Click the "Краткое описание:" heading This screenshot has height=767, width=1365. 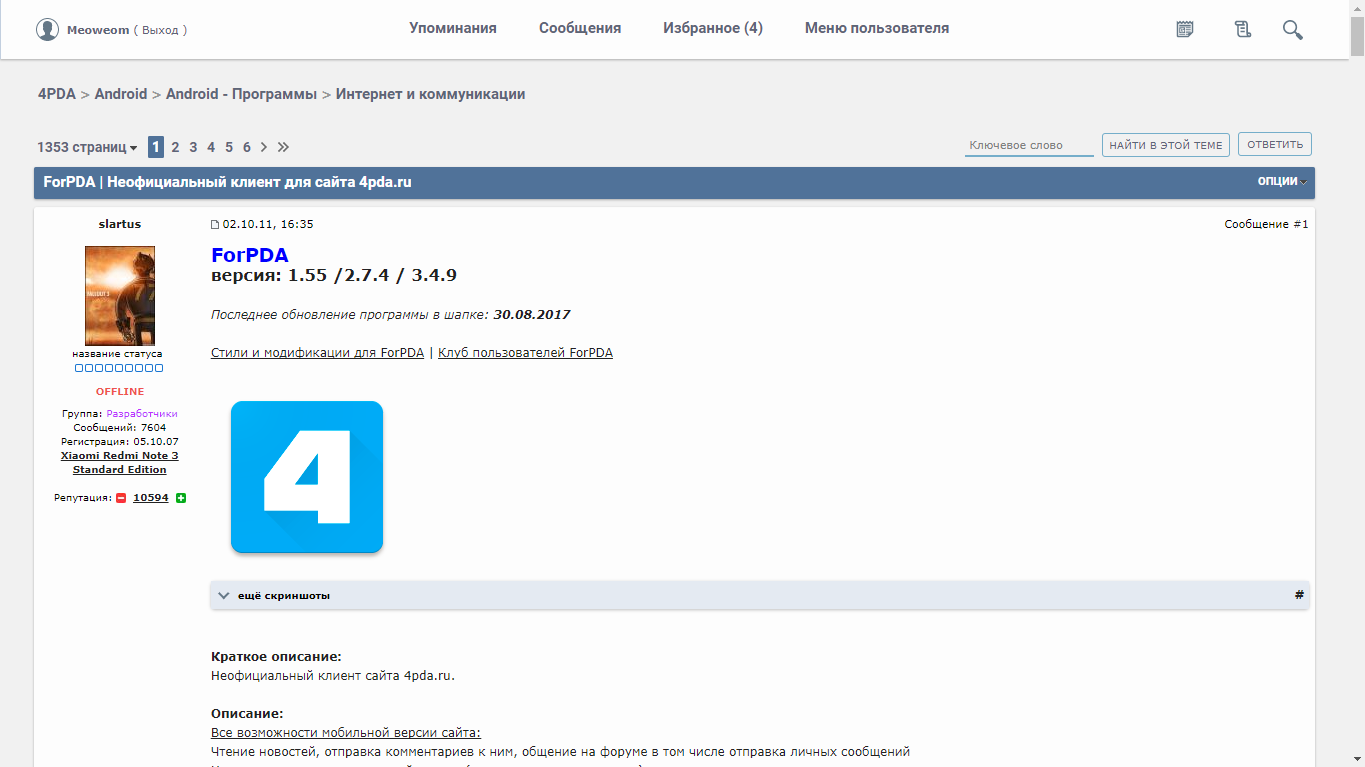(x=276, y=657)
